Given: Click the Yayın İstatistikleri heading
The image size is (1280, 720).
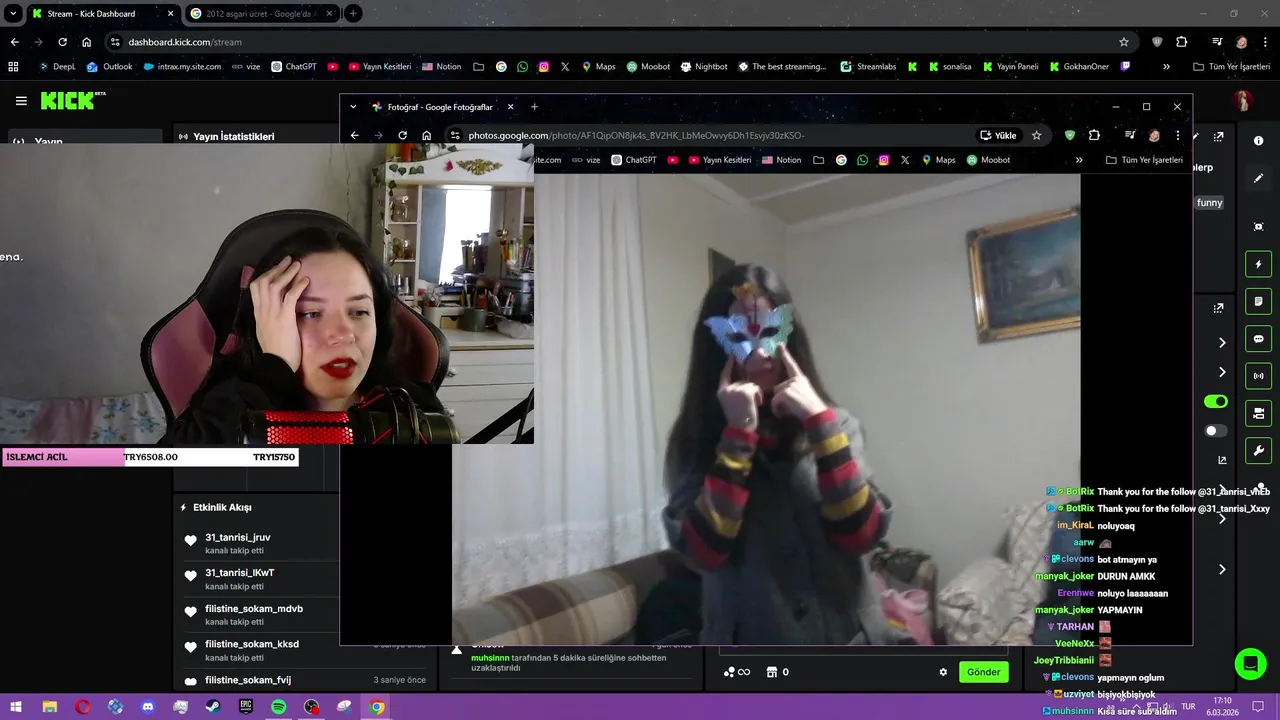Looking at the screenshot, I should [x=233, y=137].
